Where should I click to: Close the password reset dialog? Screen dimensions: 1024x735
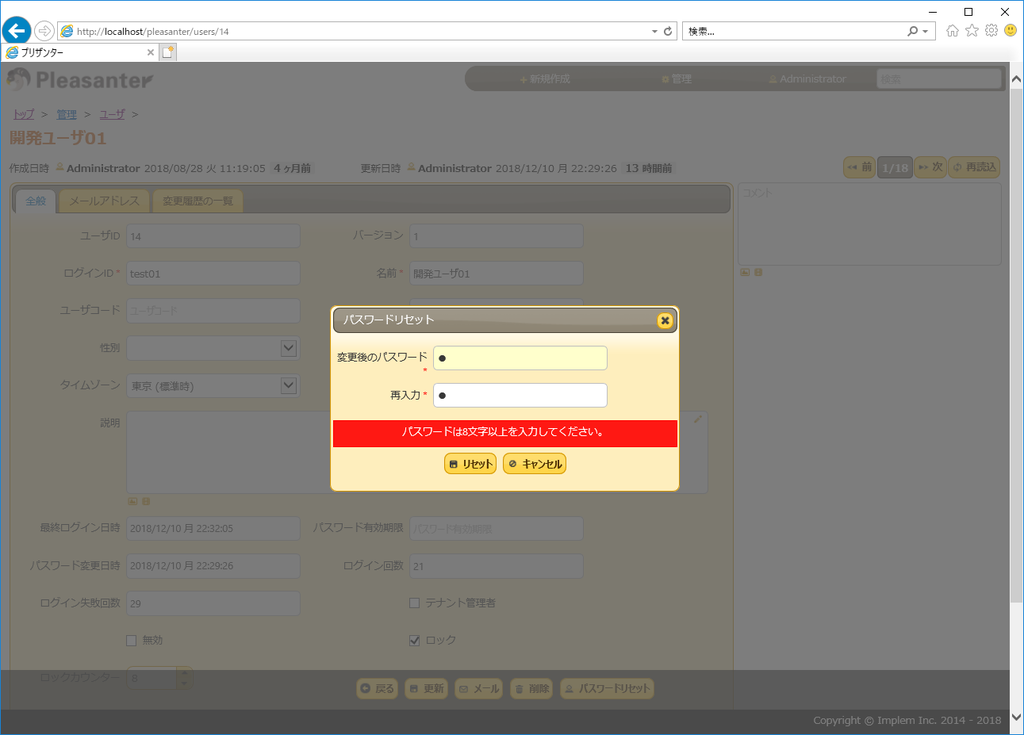665,321
